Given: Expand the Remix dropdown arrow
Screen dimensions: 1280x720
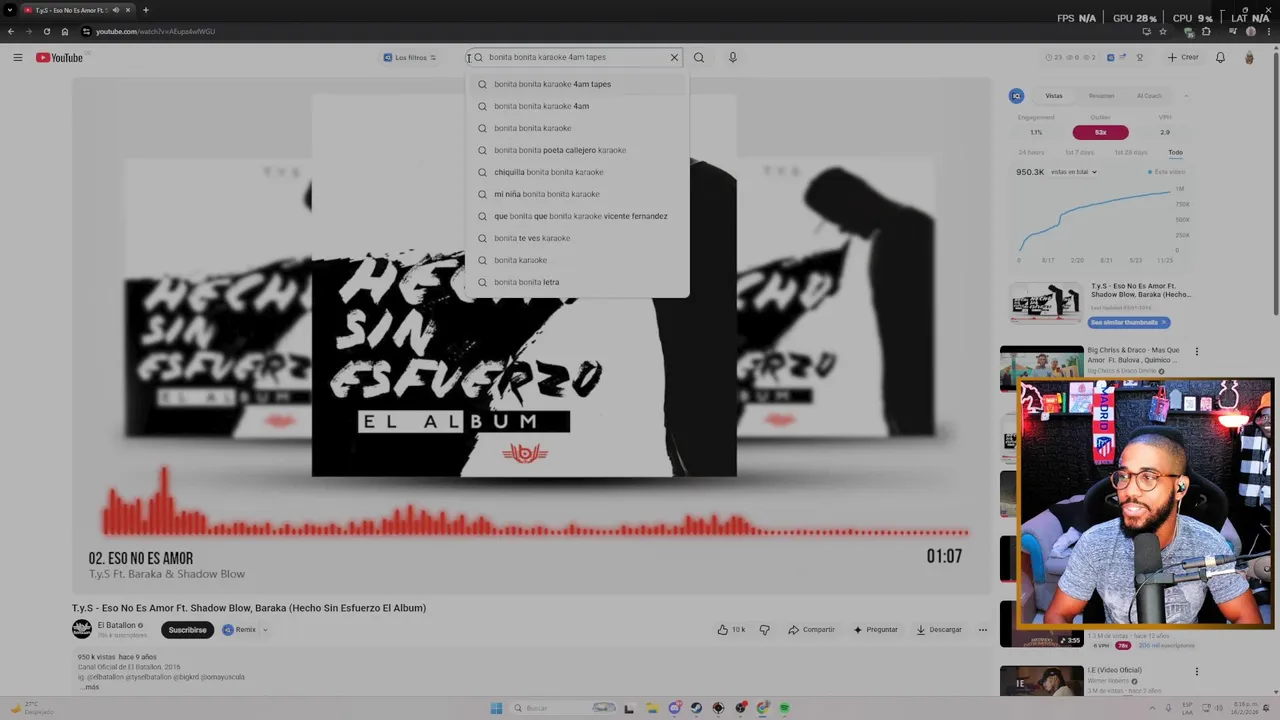Looking at the screenshot, I should [265, 630].
